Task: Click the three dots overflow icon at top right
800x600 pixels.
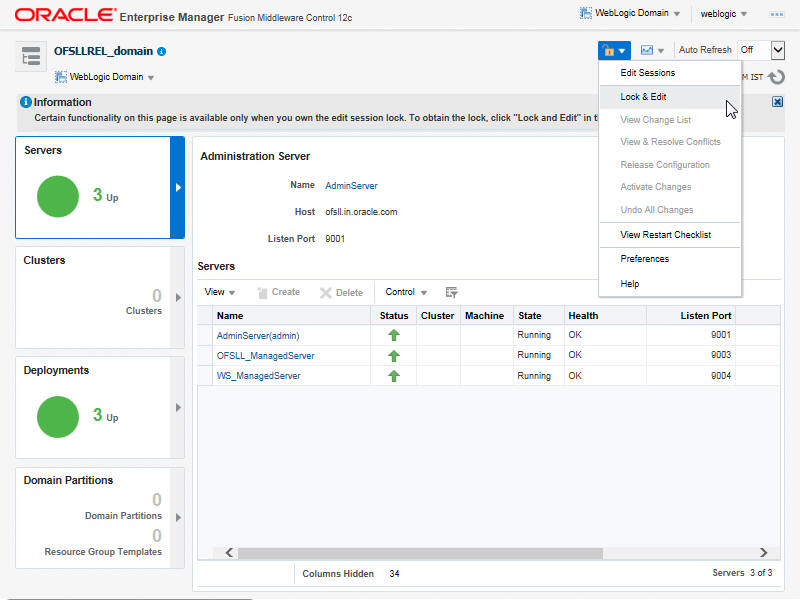Action: (x=777, y=14)
